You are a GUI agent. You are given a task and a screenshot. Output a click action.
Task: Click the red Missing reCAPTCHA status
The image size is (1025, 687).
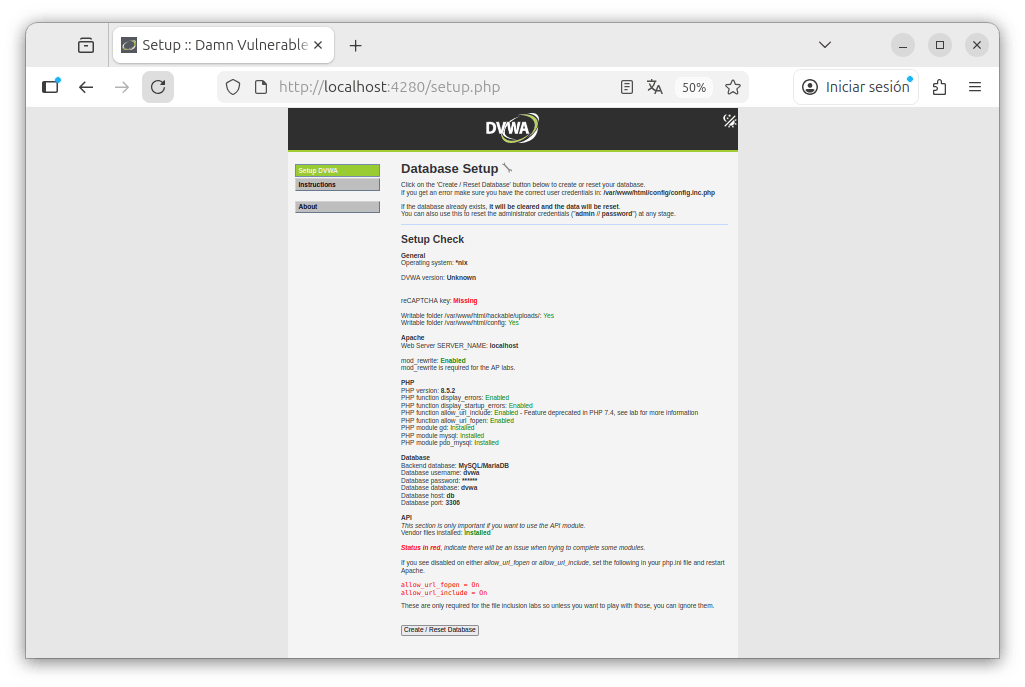[465, 301]
